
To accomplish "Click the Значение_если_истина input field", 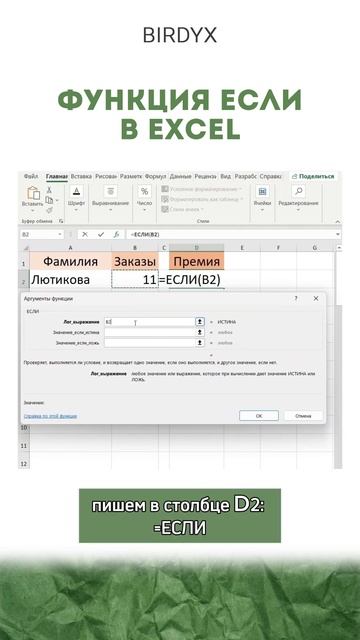I will 149,332.
